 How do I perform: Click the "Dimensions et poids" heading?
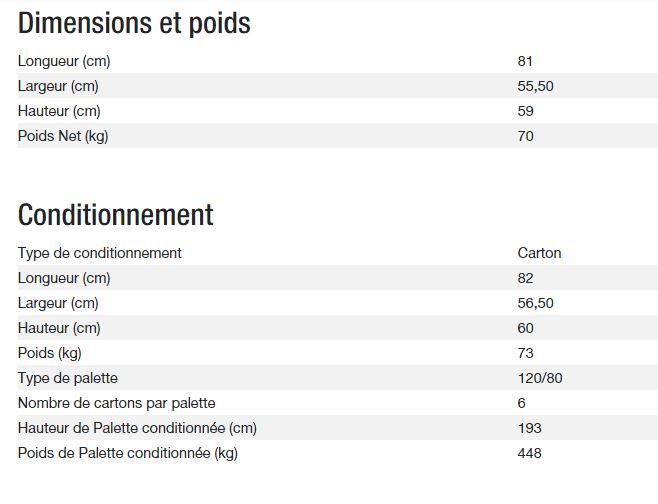point(134,24)
